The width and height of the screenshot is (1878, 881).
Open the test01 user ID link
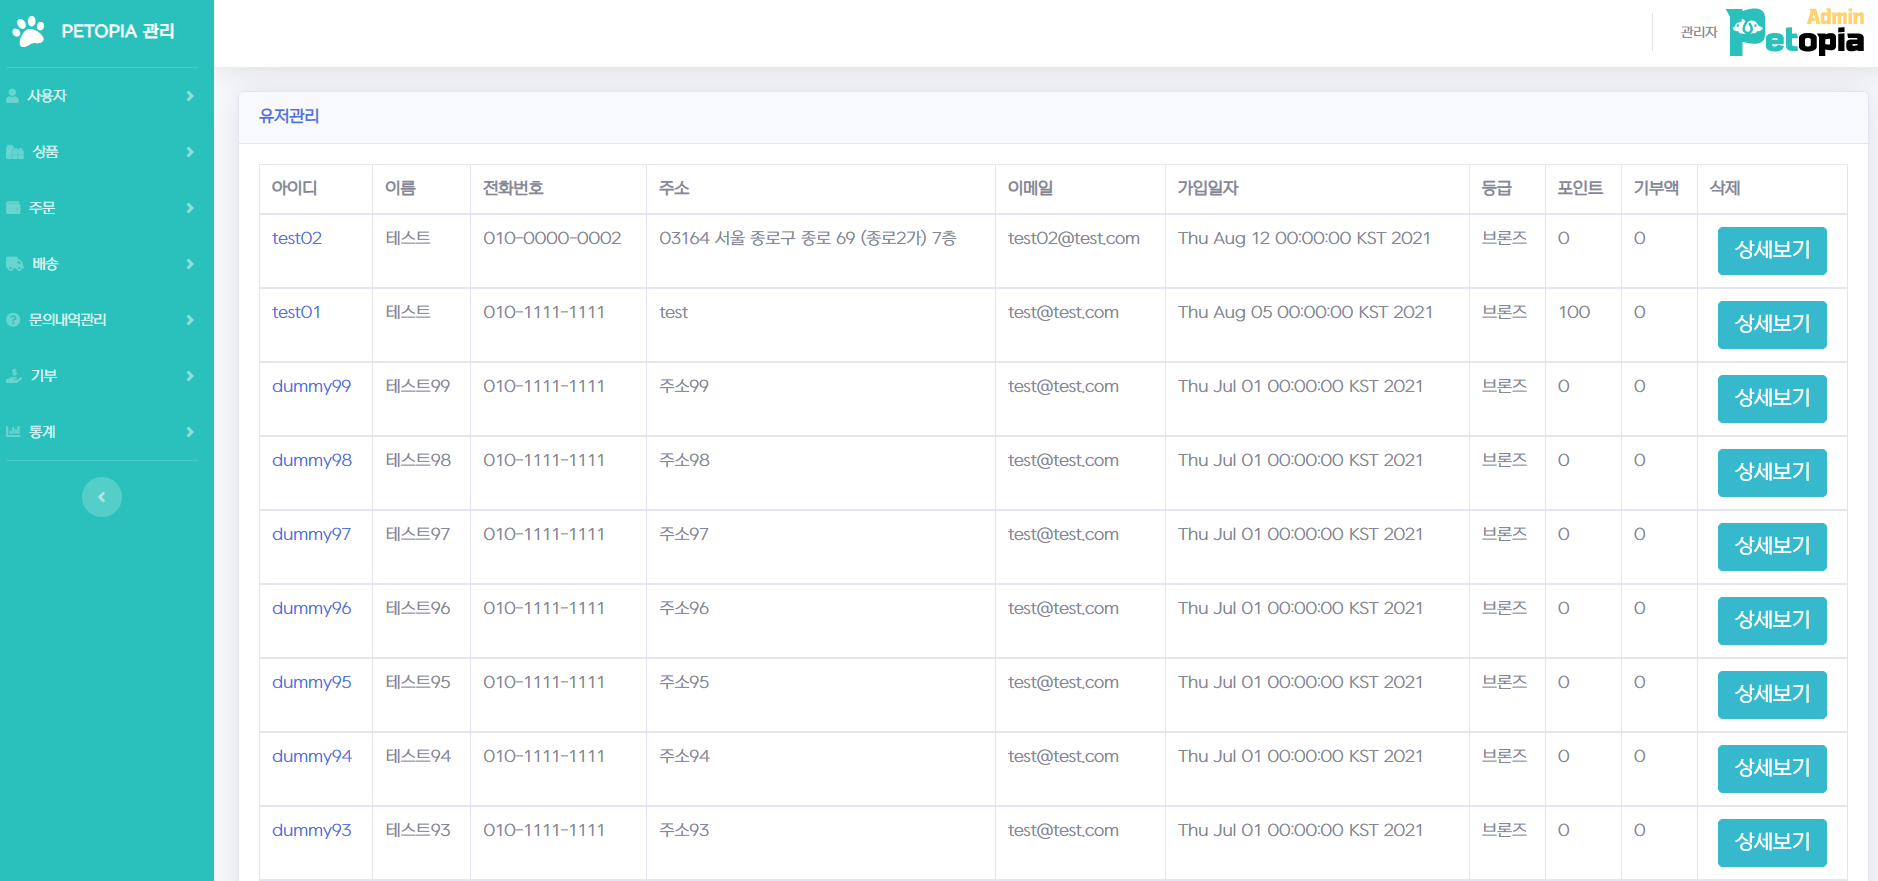[296, 312]
